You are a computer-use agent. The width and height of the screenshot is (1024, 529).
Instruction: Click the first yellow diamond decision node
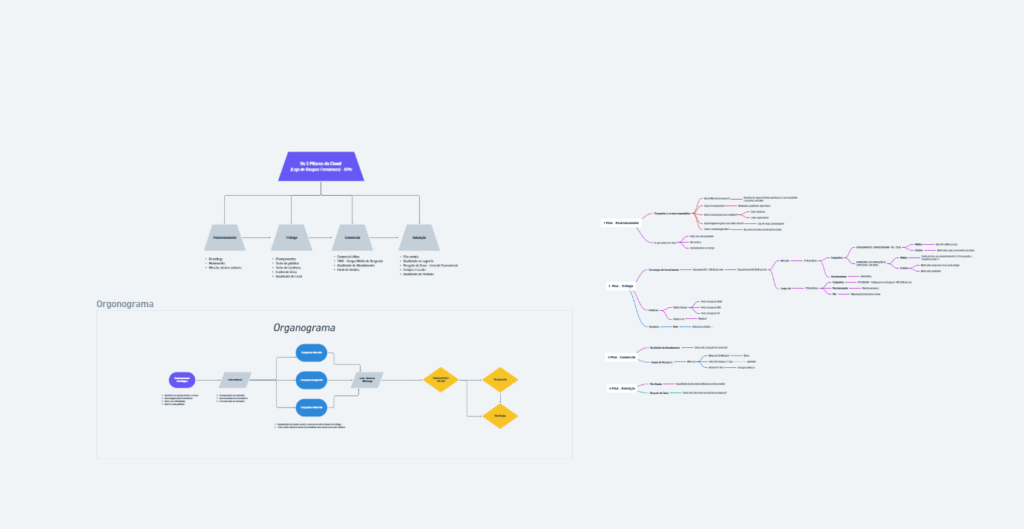tap(440, 380)
